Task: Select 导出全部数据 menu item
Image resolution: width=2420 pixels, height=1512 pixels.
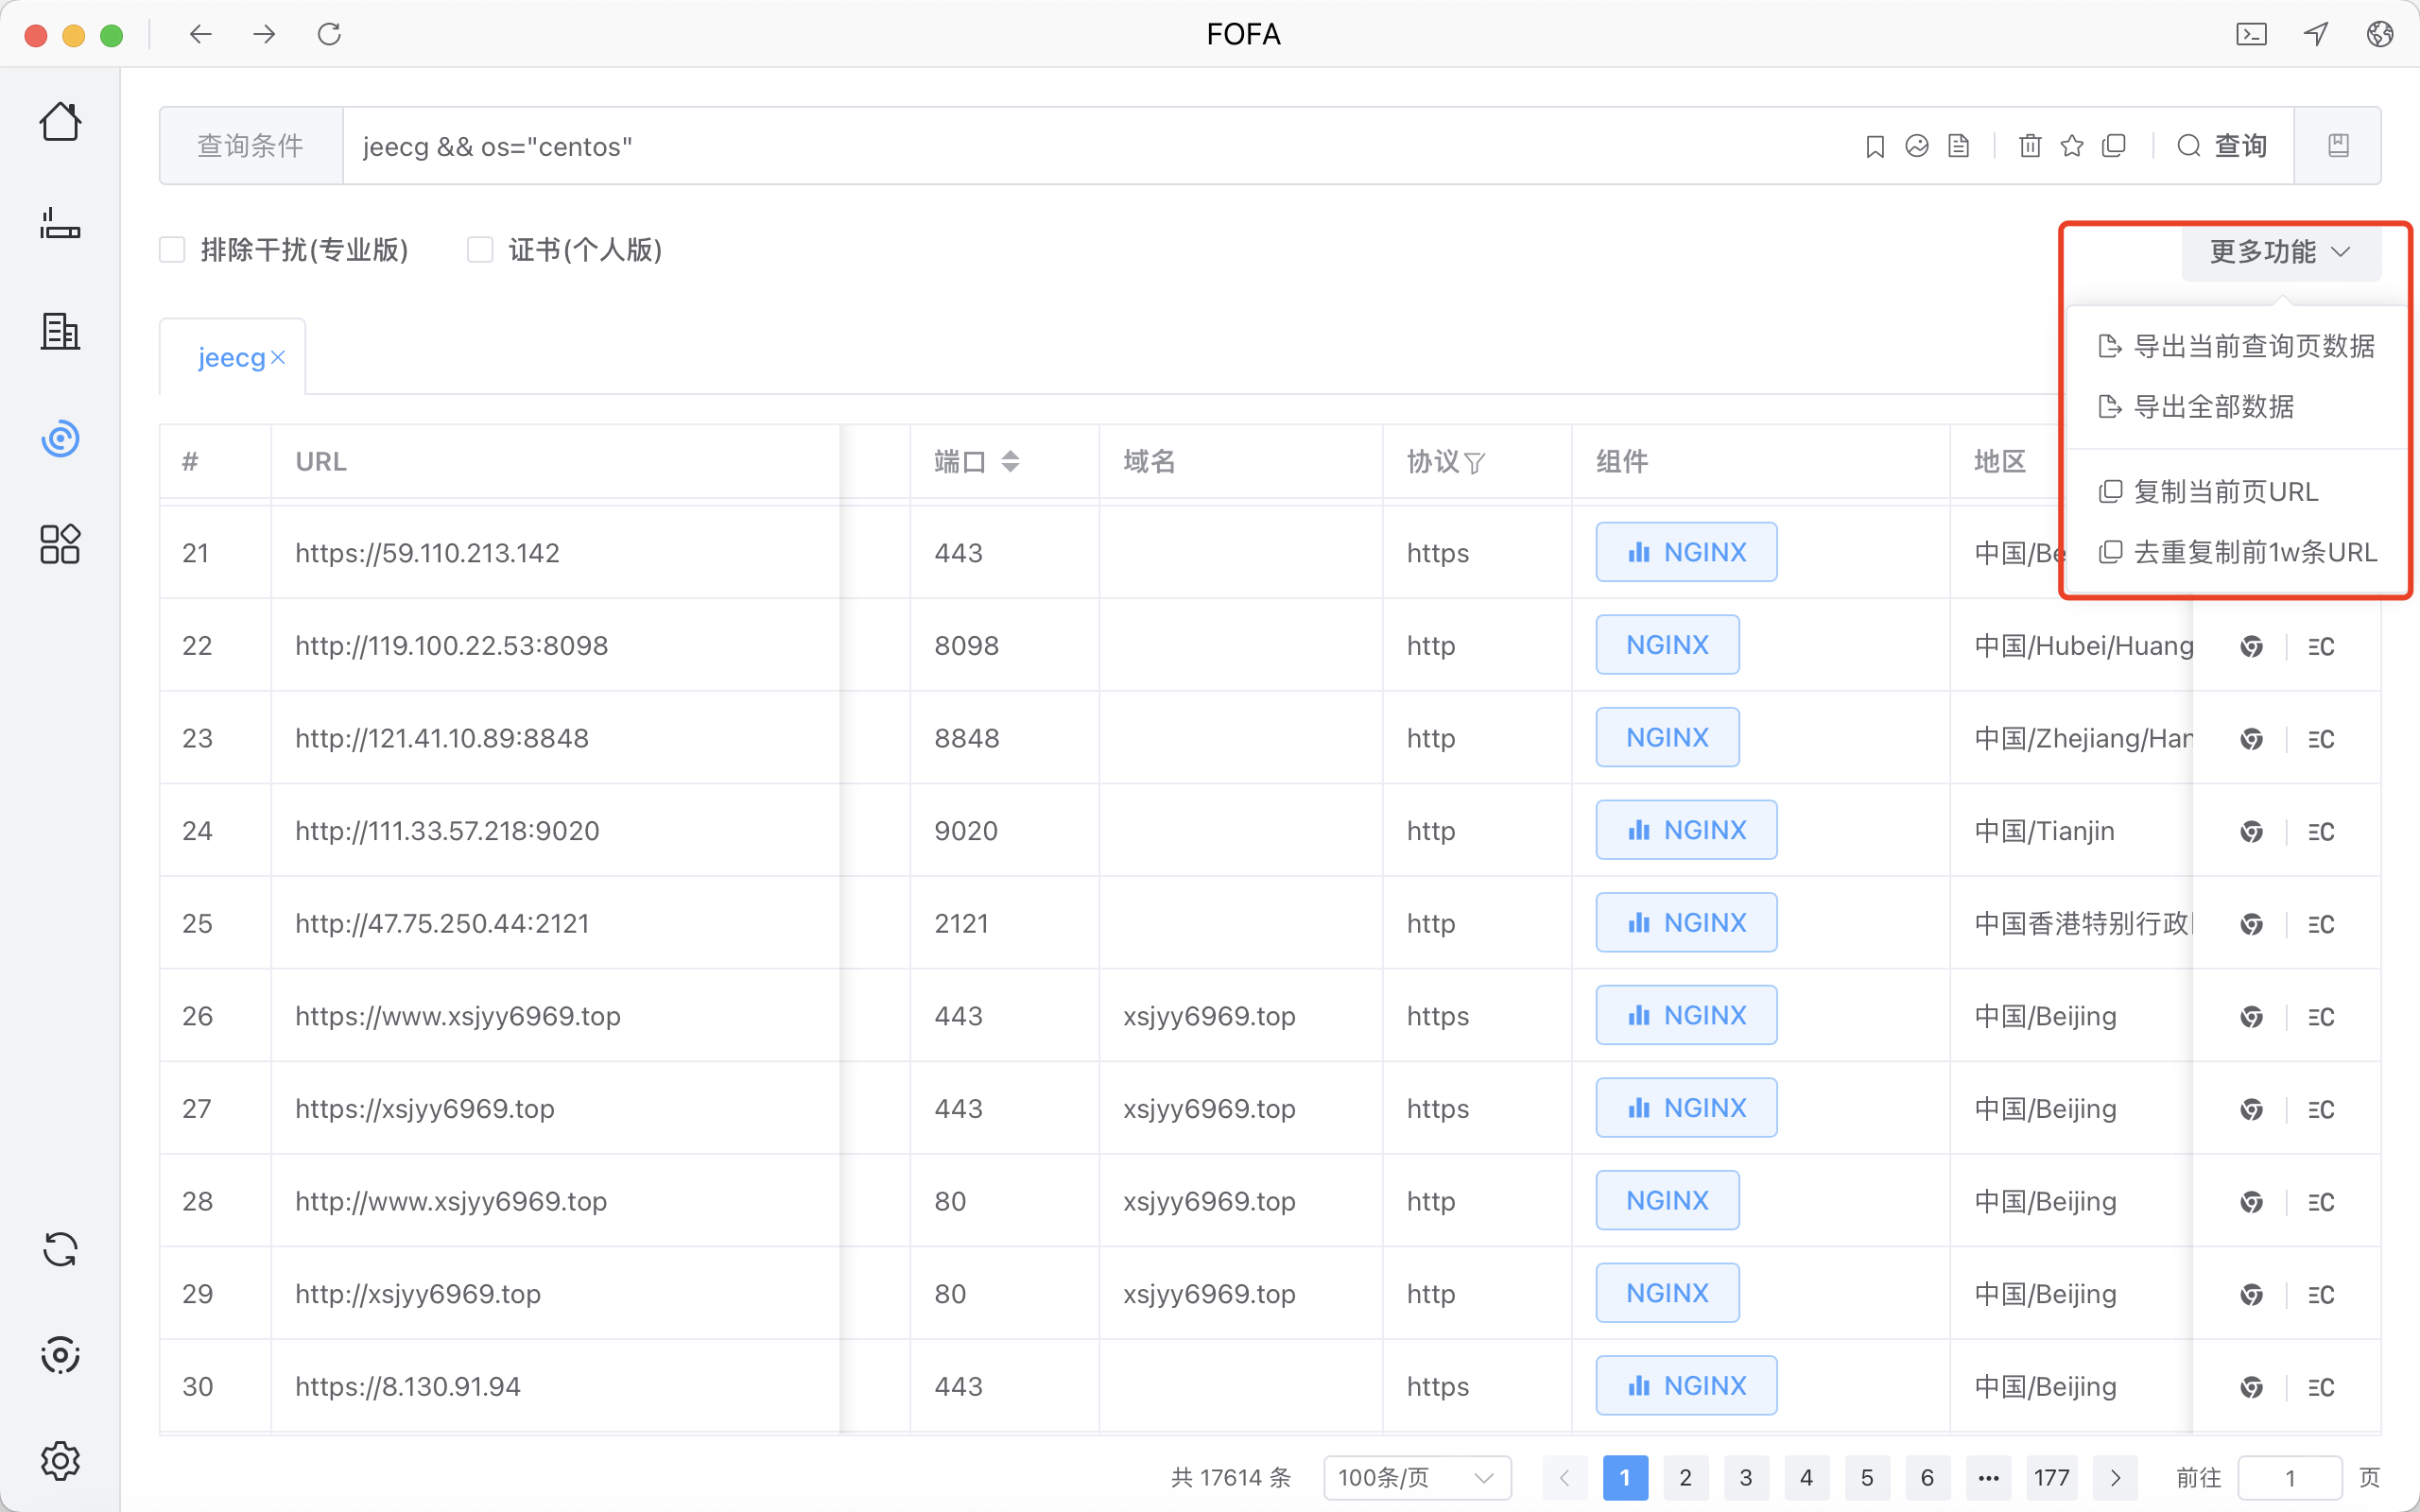Action: [2213, 407]
